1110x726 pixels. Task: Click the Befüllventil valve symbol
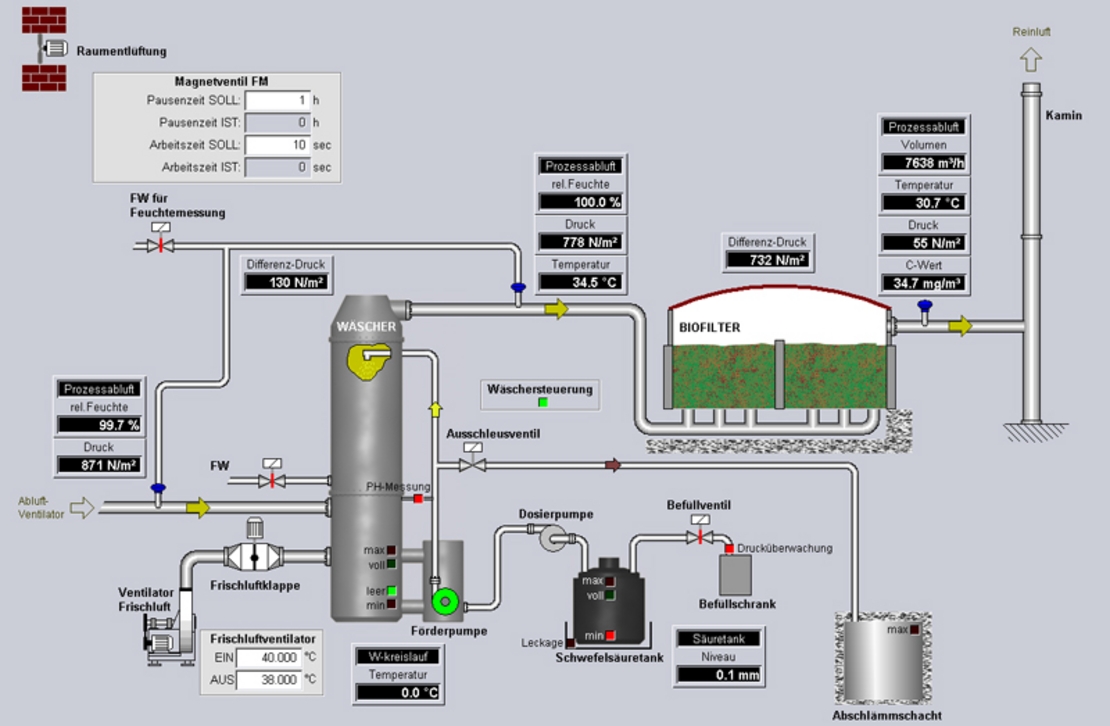click(x=700, y=537)
